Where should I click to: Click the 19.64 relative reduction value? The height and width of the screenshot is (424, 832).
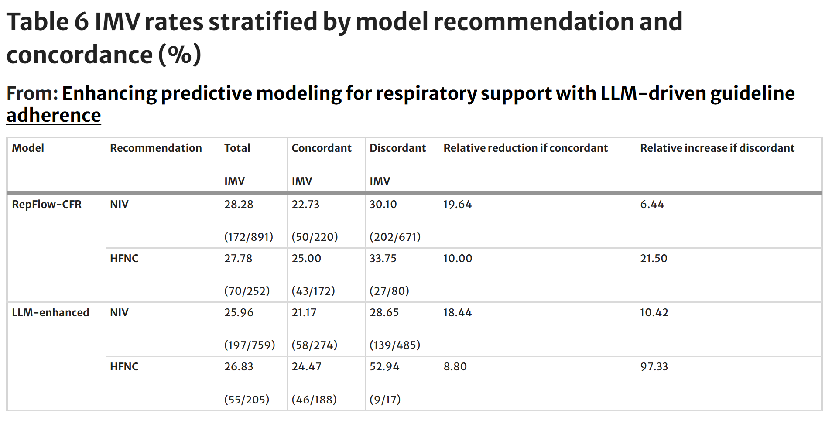458,204
